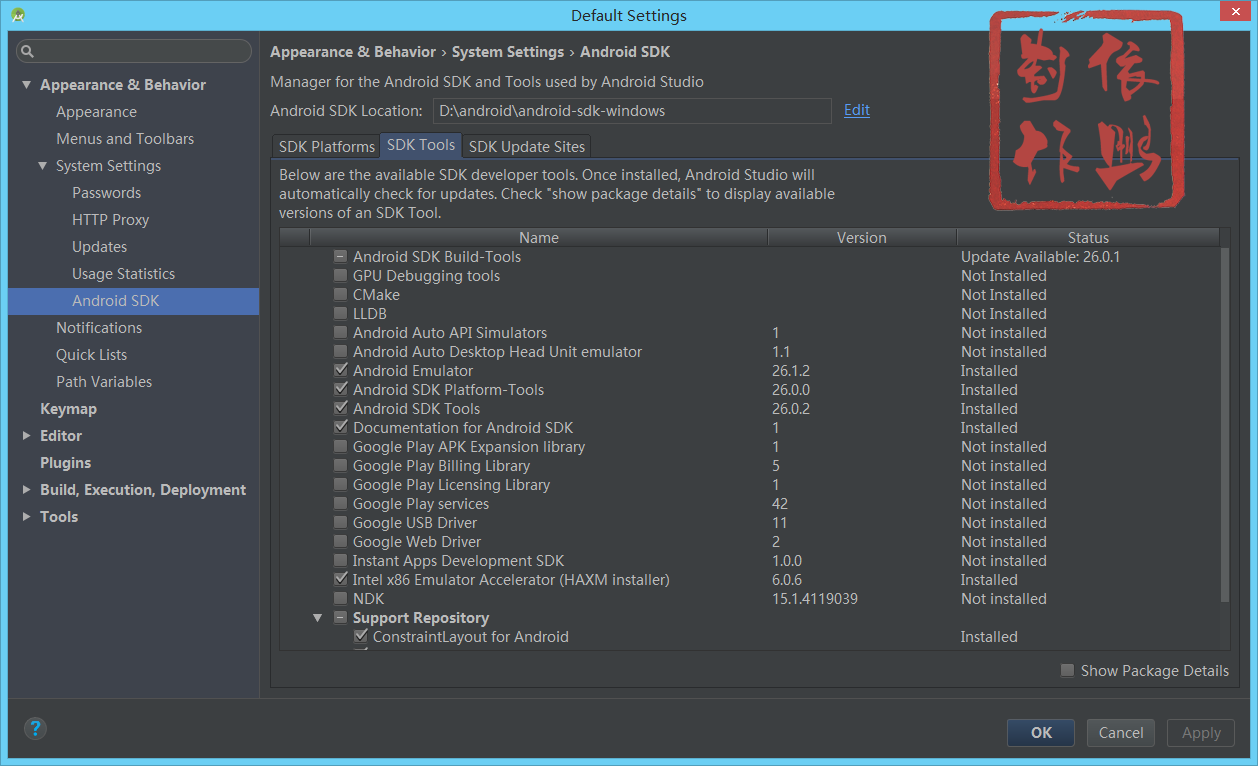This screenshot has width=1258, height=766.
Task: Select Android SDK in the sidebar
Action: tap(133, 301)
